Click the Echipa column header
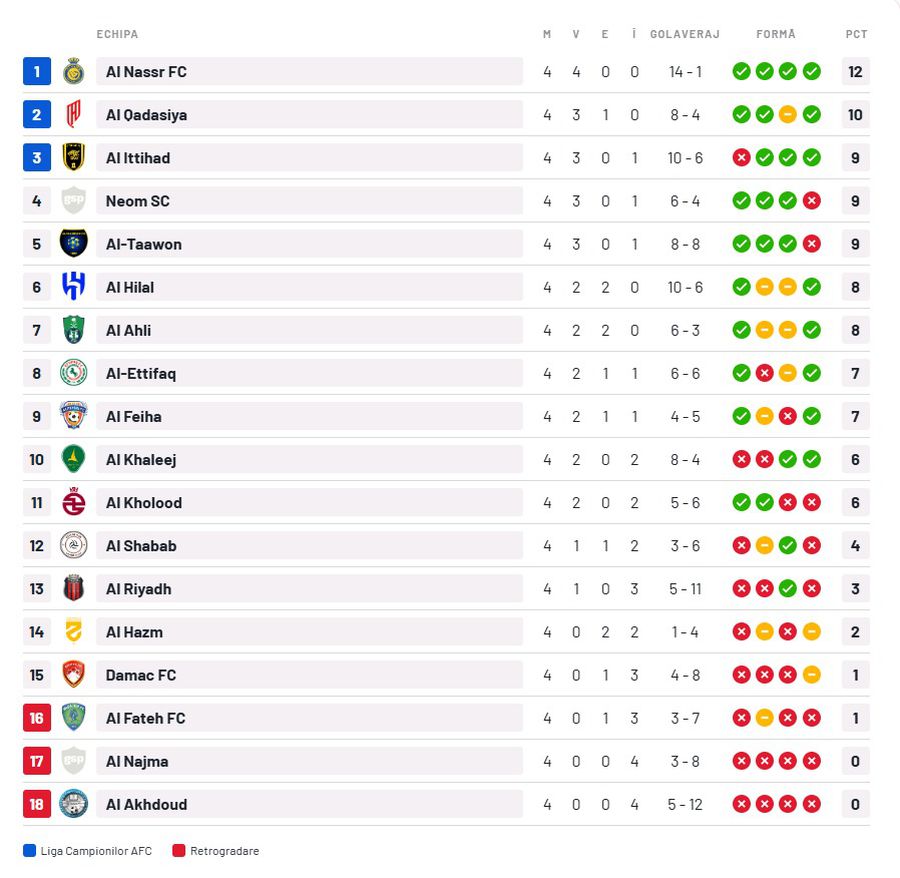Image resolution: width=900 pixels, height=878 pixels. pos(117,34)
